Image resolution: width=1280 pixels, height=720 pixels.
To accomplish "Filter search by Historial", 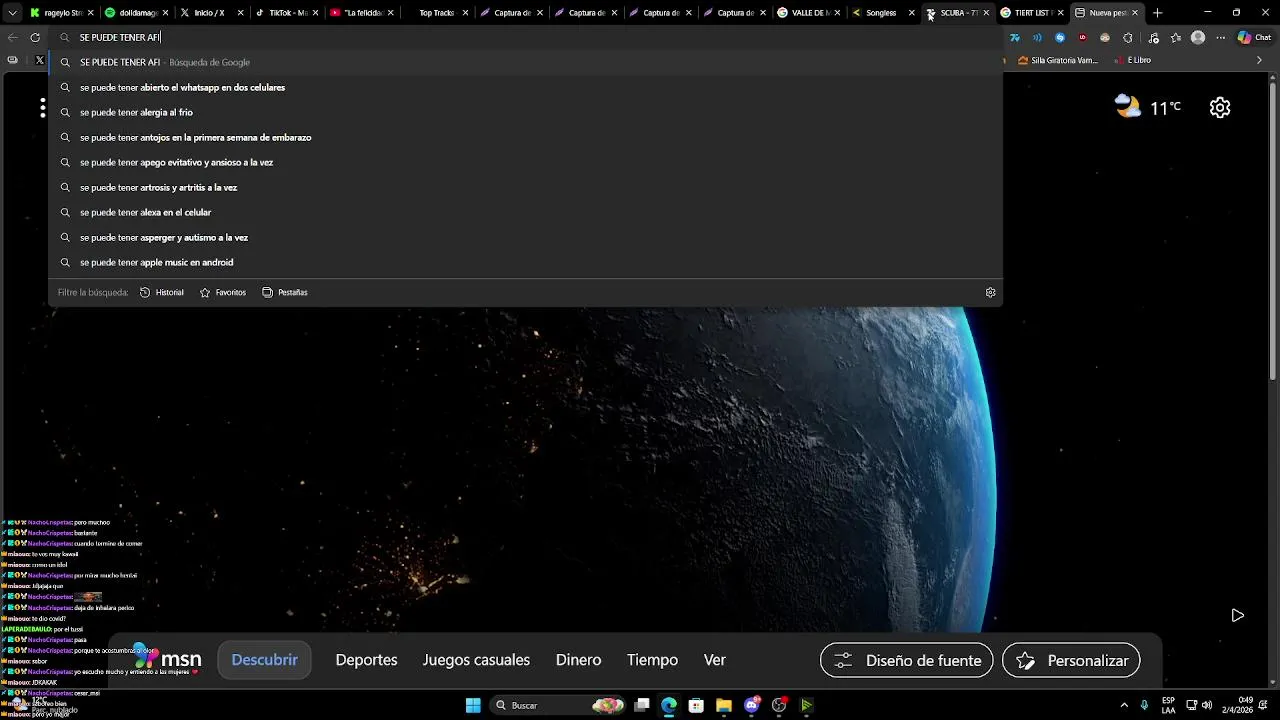I will tap(162, 293).
